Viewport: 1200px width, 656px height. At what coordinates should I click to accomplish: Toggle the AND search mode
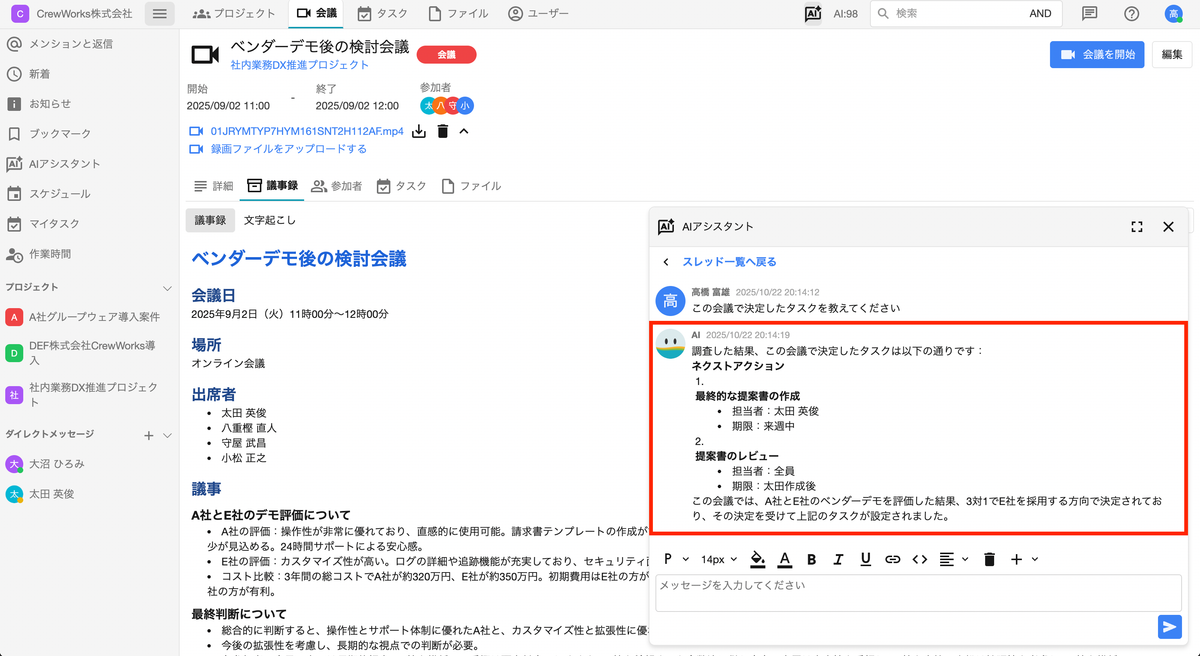pyautogui.click(x=1040, y=14)
